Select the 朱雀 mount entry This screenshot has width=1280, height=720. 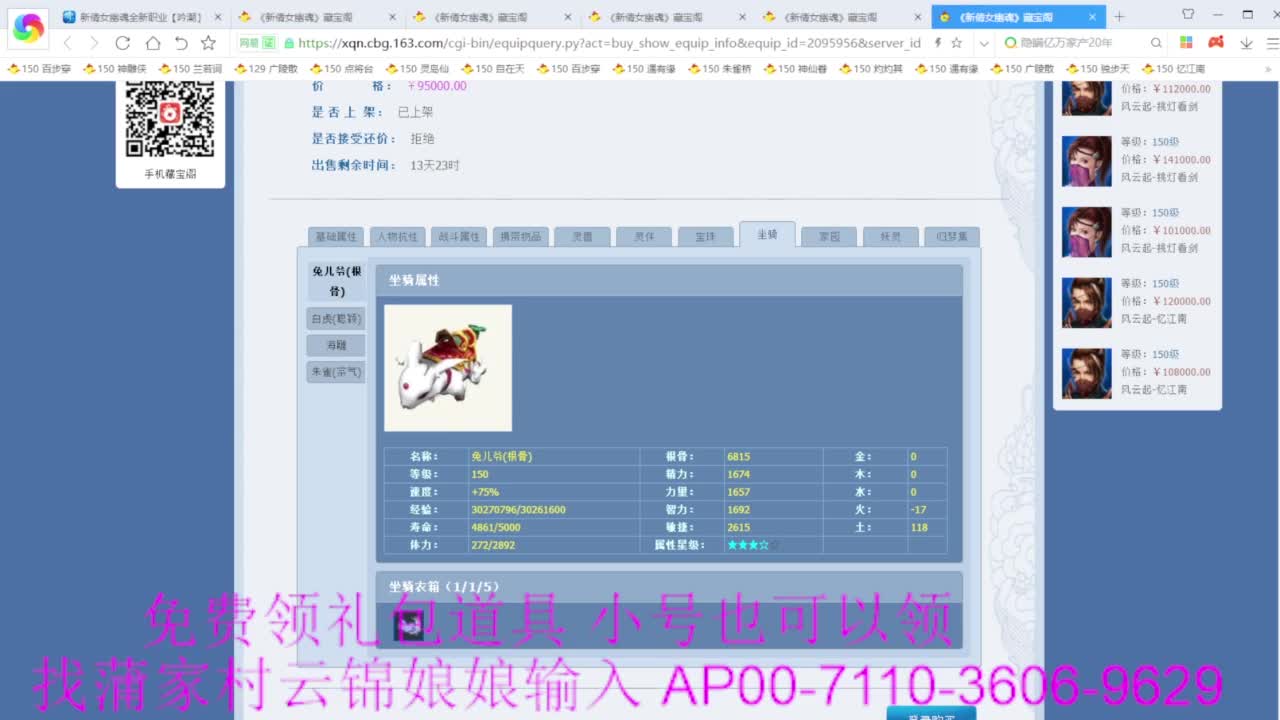pos(336,372)
